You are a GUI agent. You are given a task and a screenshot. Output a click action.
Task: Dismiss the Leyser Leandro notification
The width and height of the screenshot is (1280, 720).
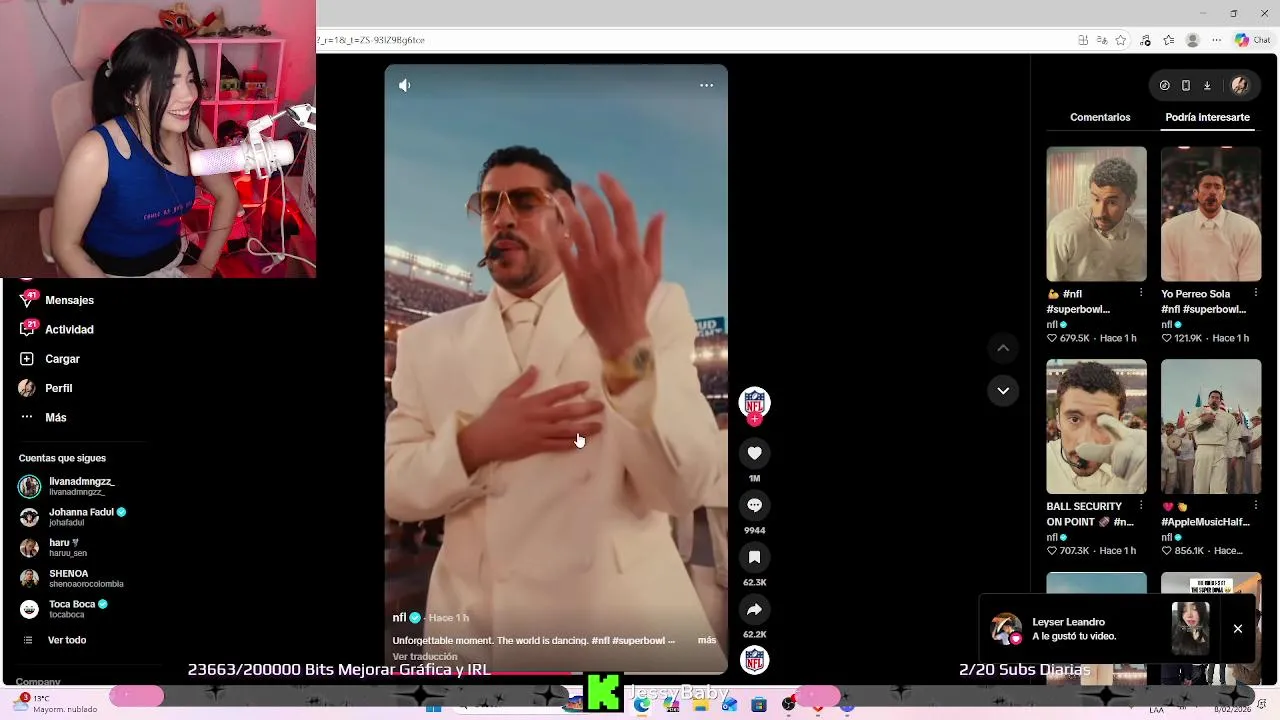(x=1238, y=629)
